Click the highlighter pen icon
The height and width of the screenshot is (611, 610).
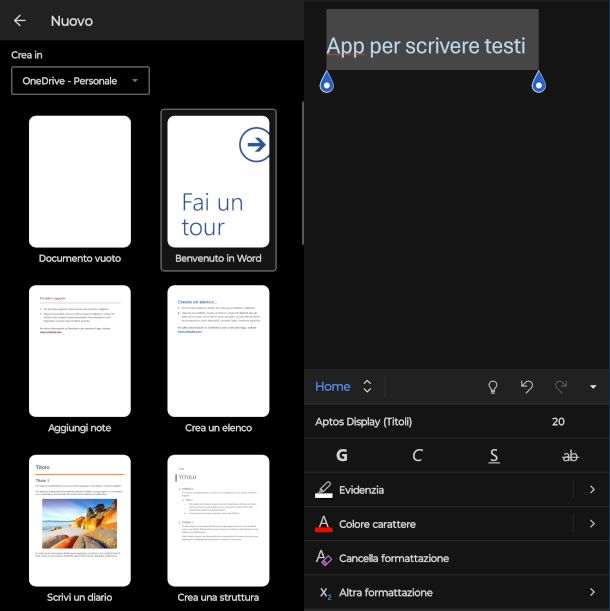[324, 489]
